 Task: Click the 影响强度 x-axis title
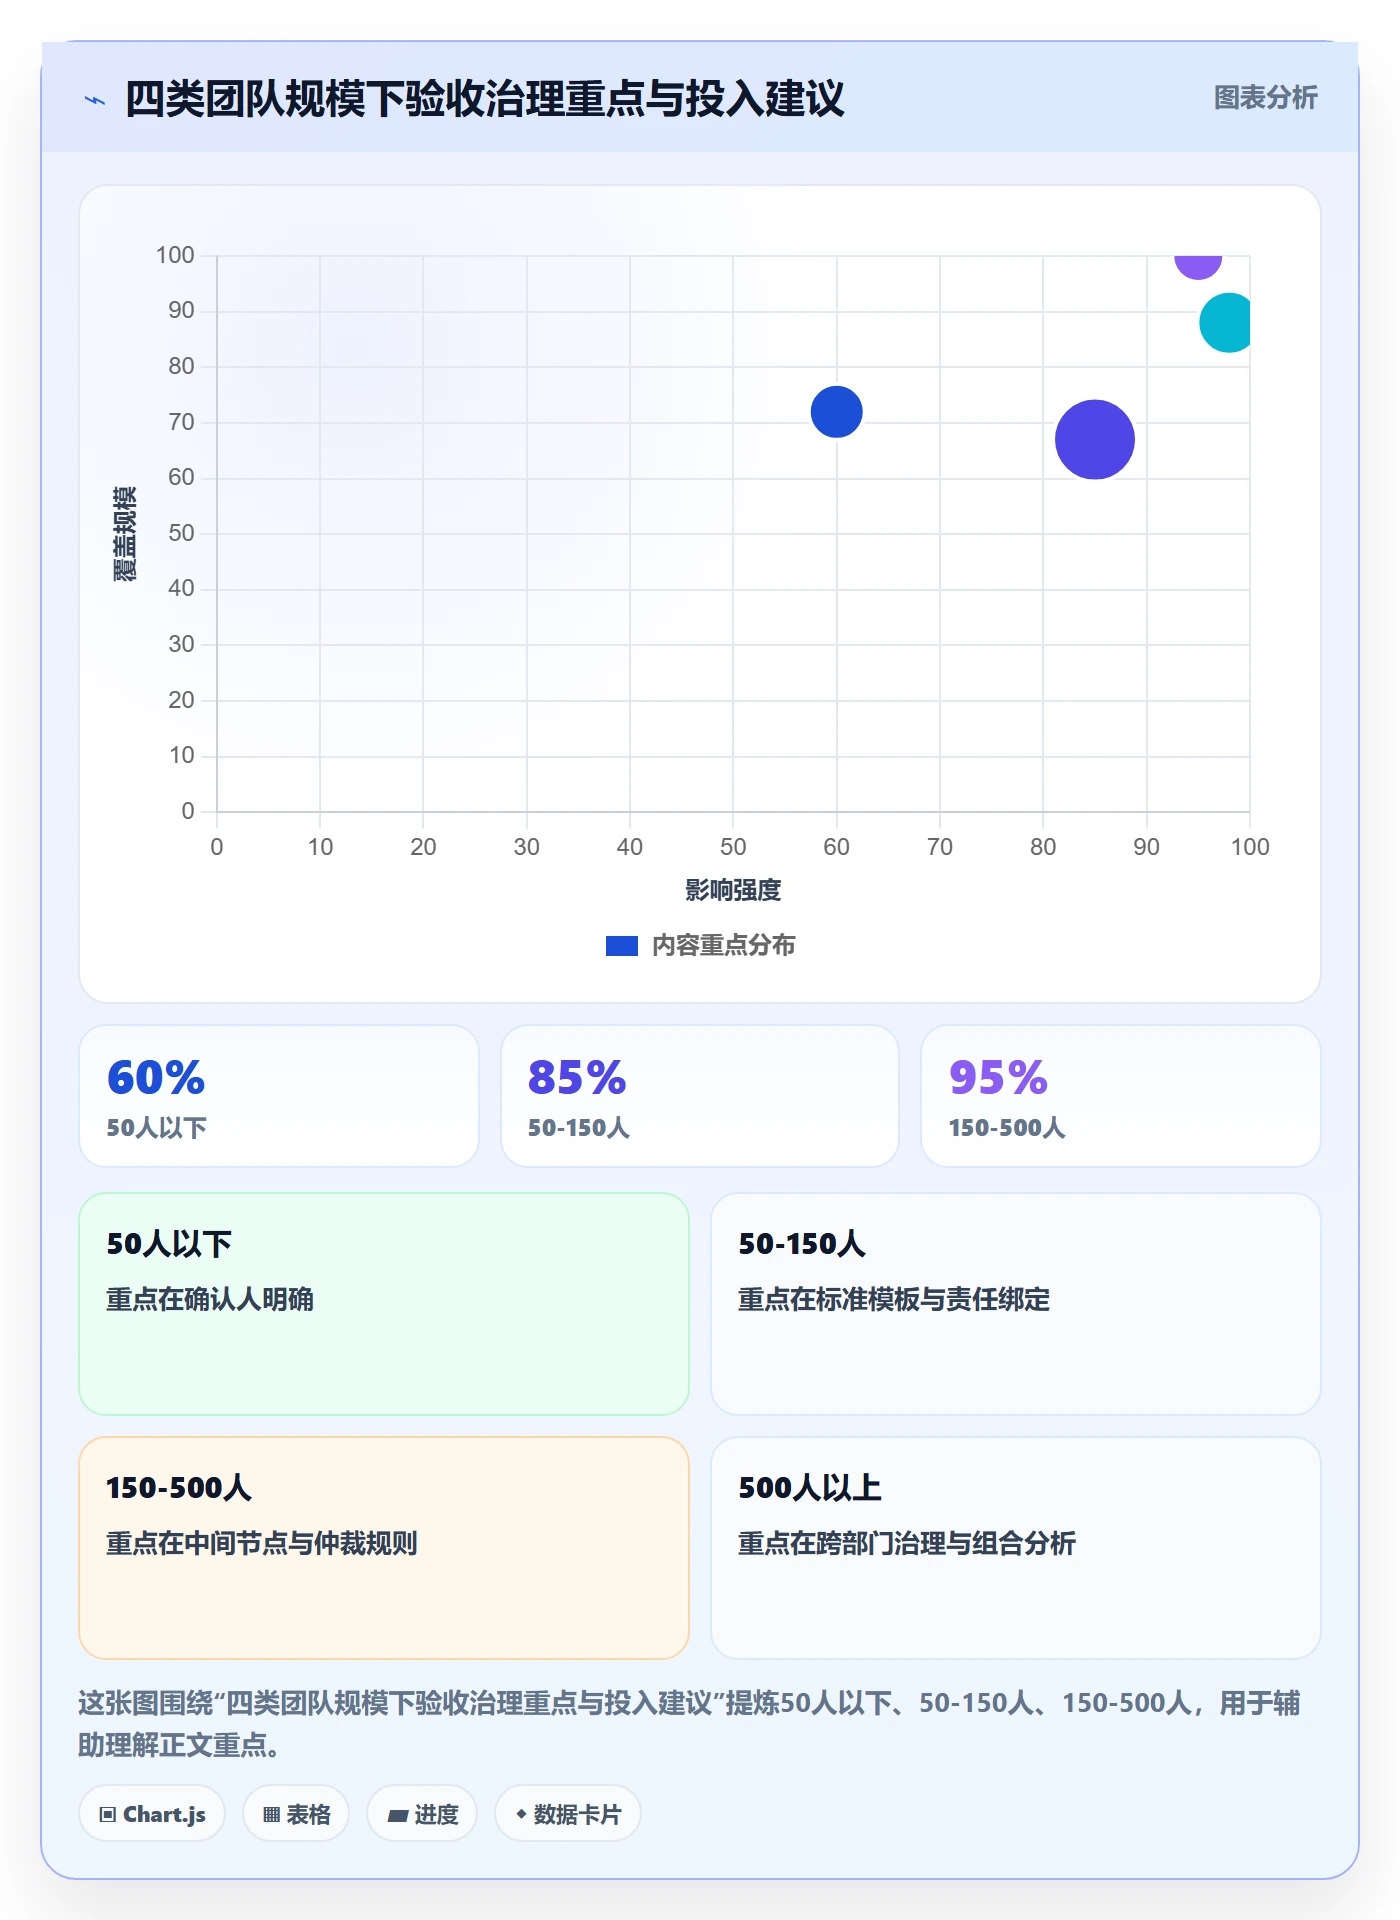(733, 890)
